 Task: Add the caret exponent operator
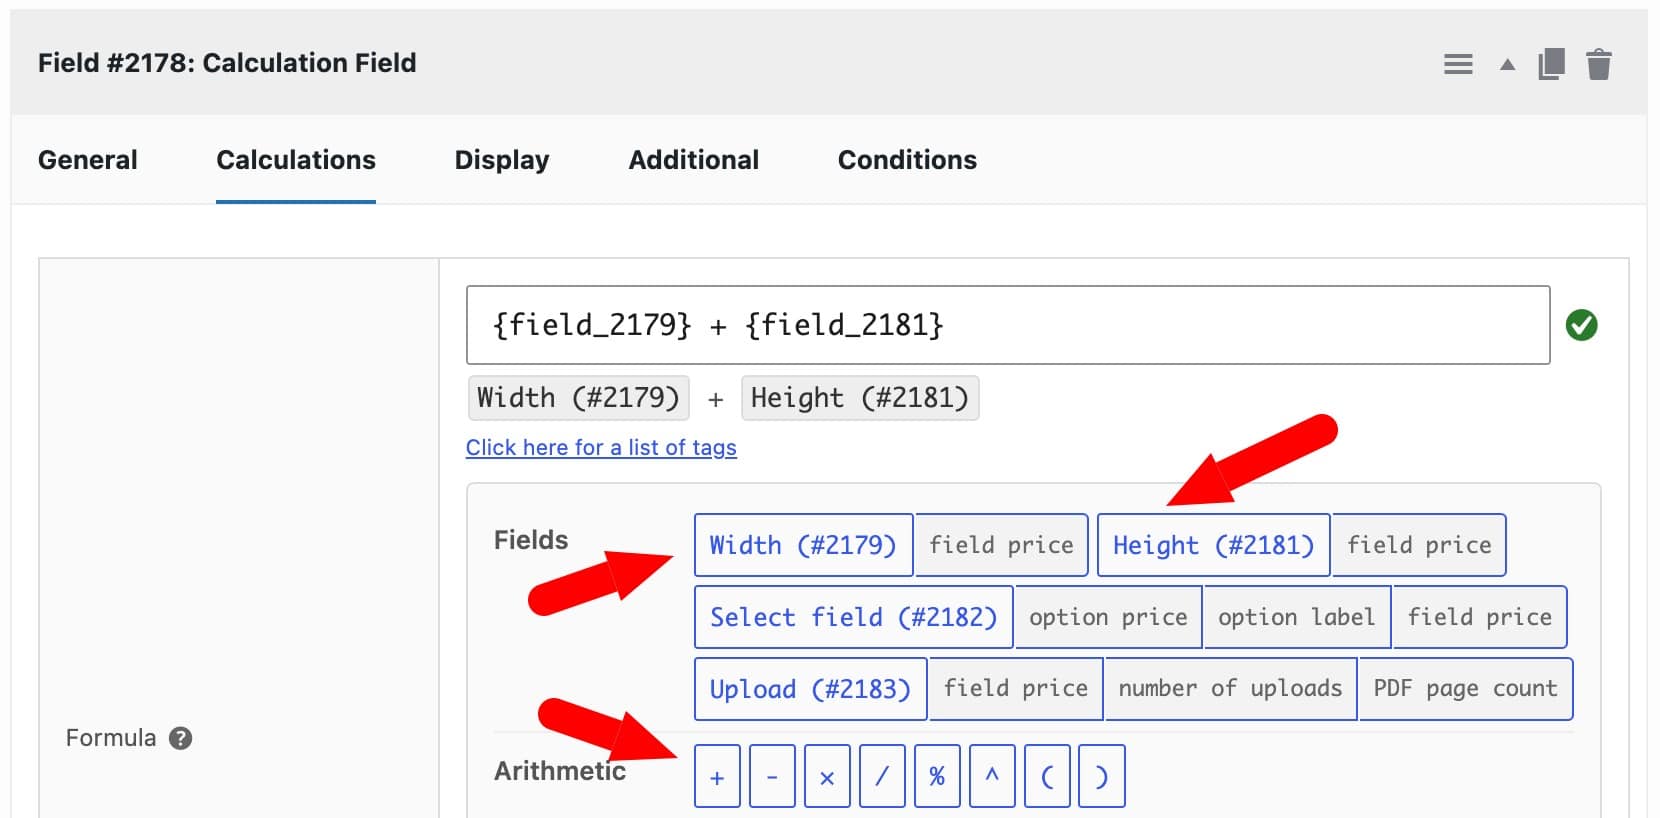pos(992,776)
